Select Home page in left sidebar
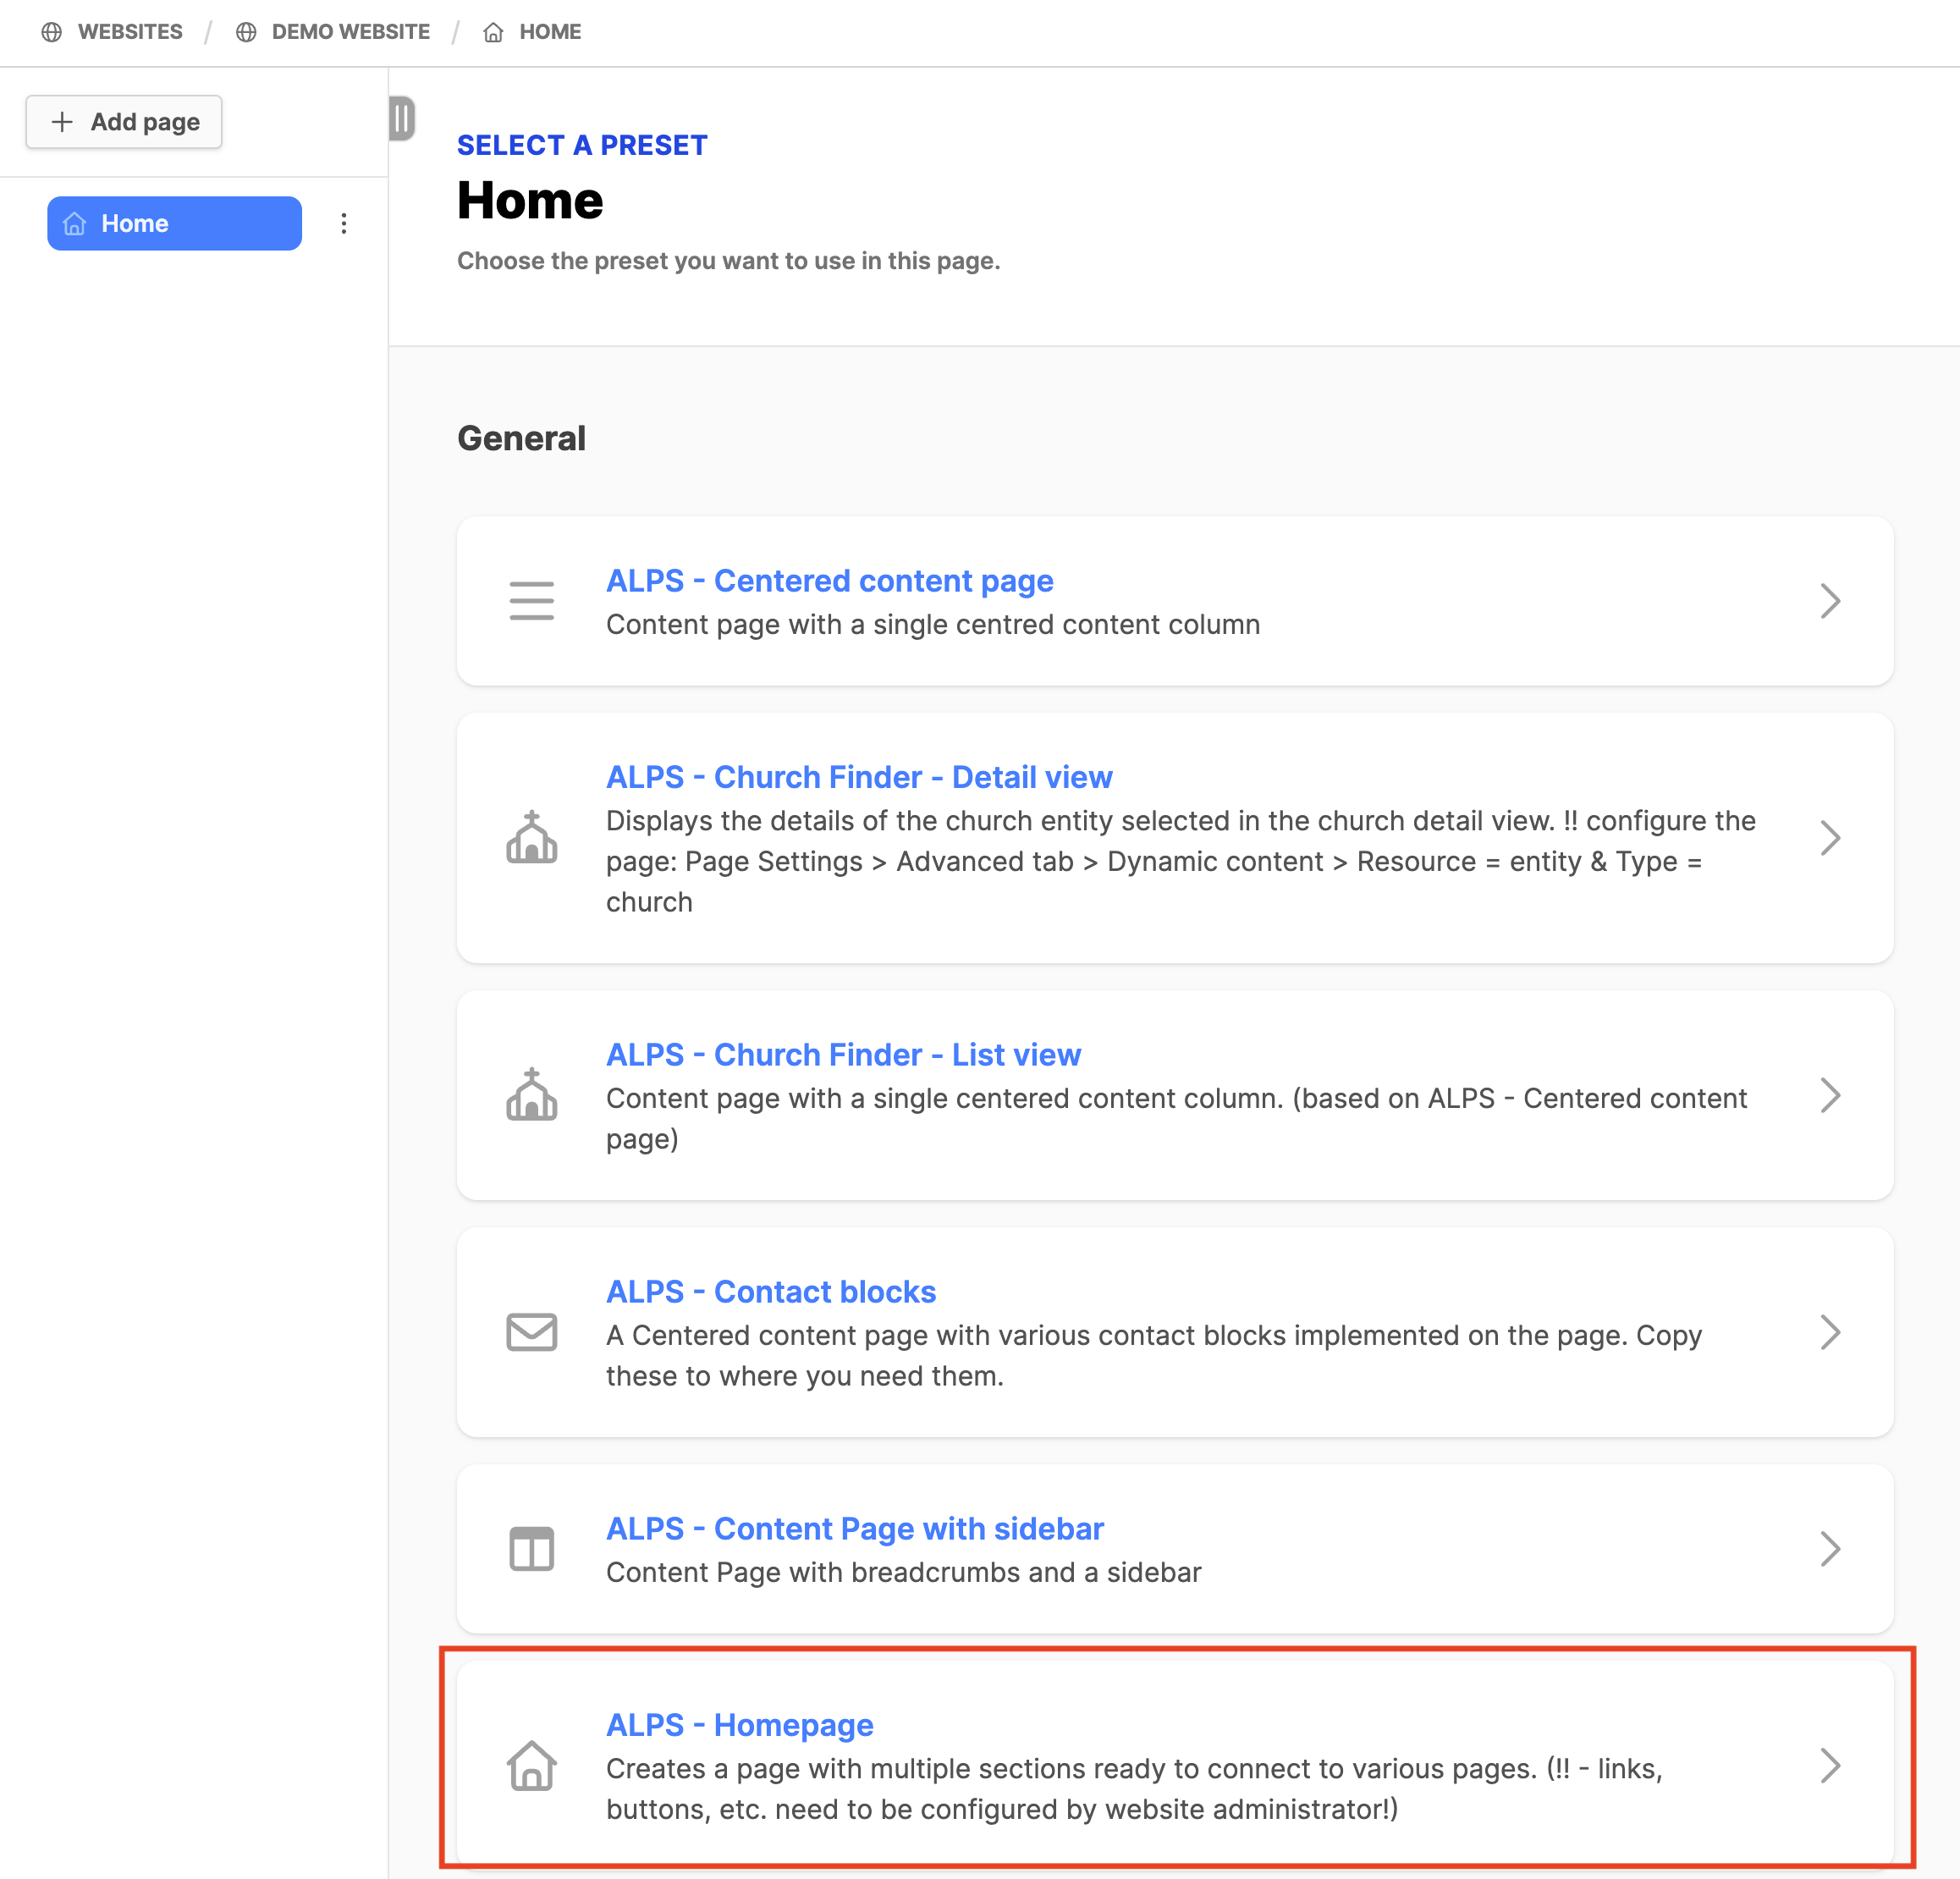 174,223
